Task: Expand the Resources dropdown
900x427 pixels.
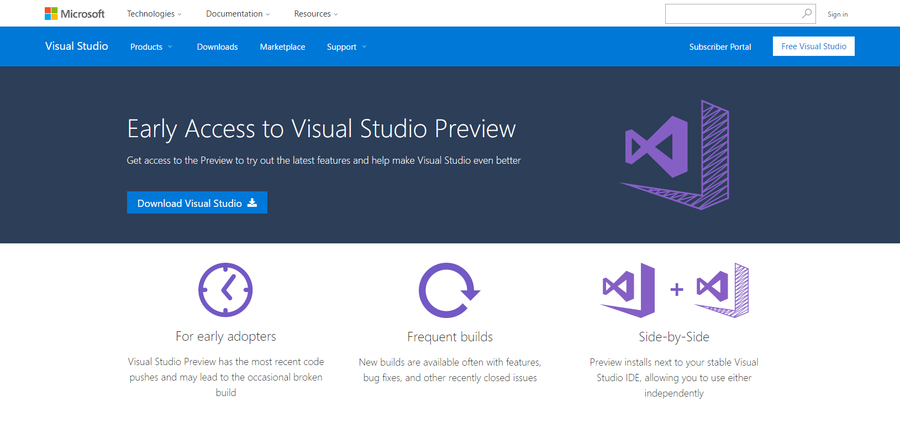Action: pos(316,14)
